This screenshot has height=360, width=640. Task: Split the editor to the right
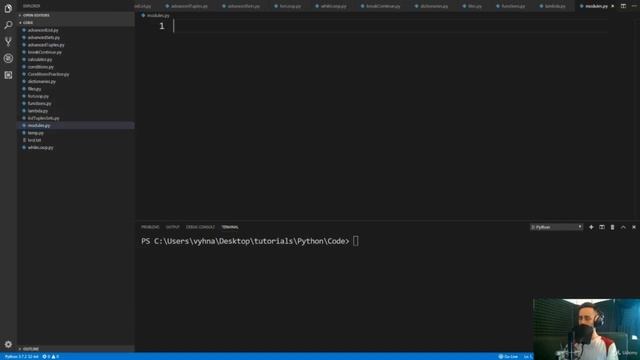pos(623,6)
